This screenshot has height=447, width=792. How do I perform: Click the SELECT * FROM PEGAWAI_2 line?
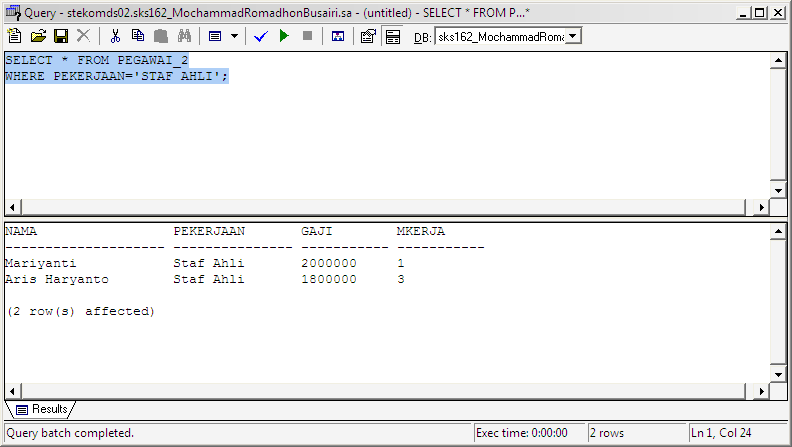[96, 60]
